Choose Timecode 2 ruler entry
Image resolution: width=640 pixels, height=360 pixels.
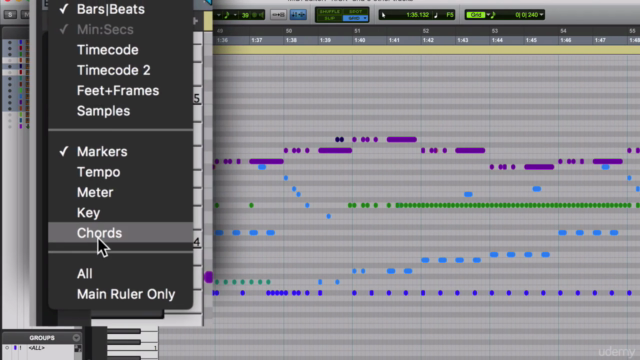point(120,70)
